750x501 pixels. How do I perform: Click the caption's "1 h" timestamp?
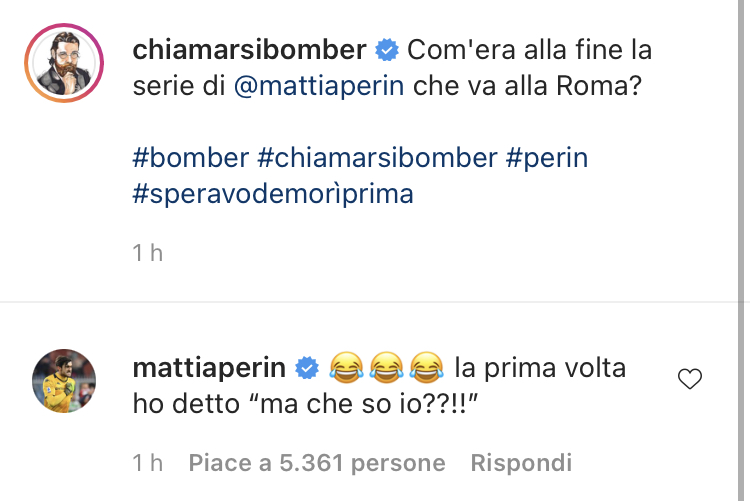(x=147, y=253)
